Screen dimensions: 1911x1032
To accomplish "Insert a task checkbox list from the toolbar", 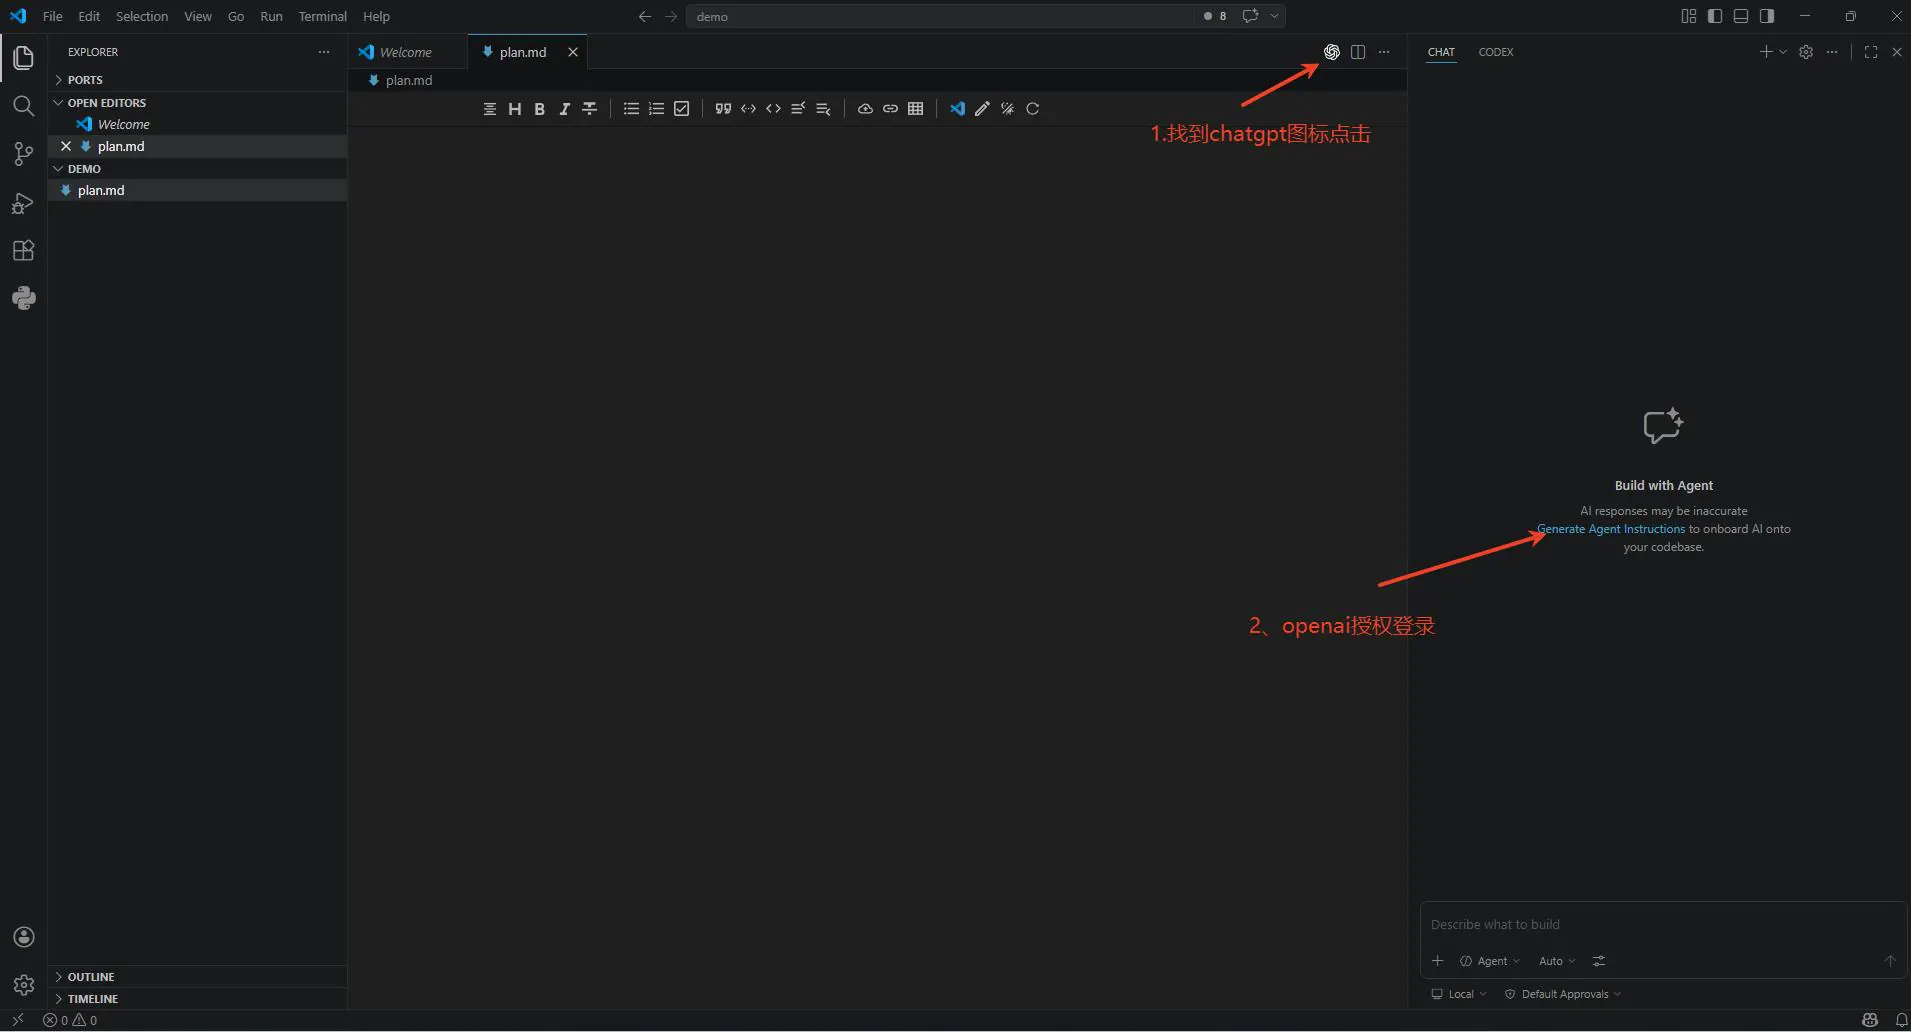I will point(682,109).
